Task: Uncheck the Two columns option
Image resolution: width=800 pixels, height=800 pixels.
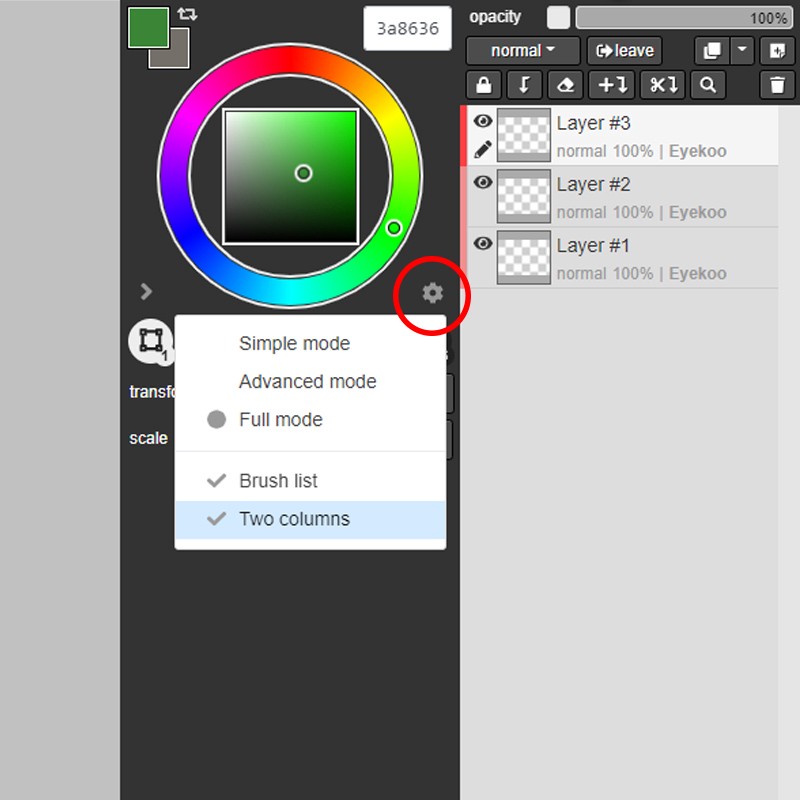Action: point(294,519)
